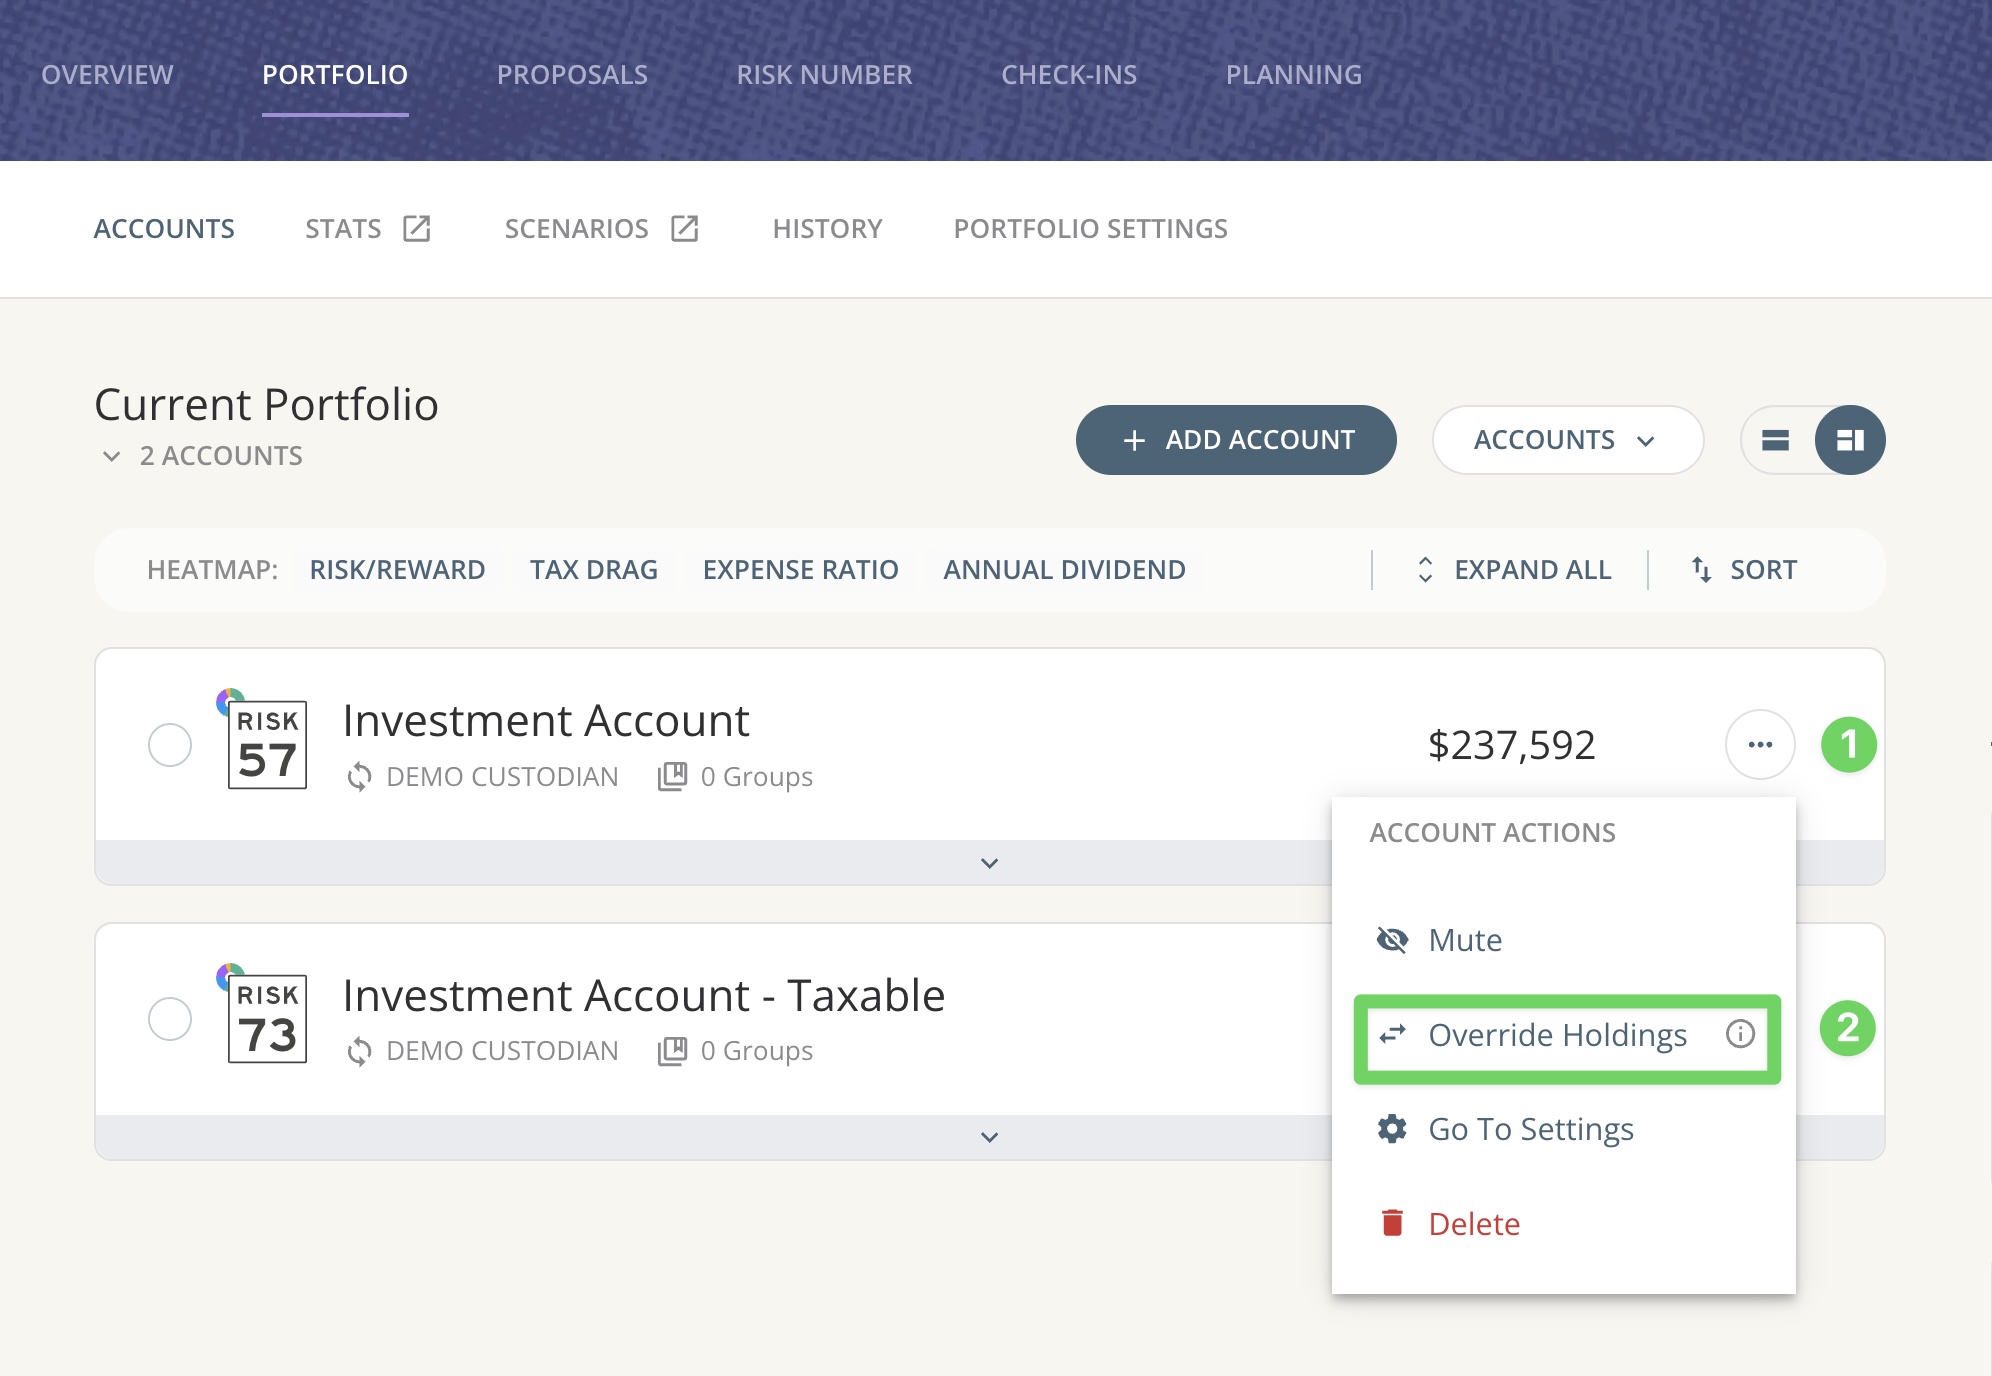Switch to compact list view icon
Viewport: 1992px width, 1376px height.
point(1775,440)
